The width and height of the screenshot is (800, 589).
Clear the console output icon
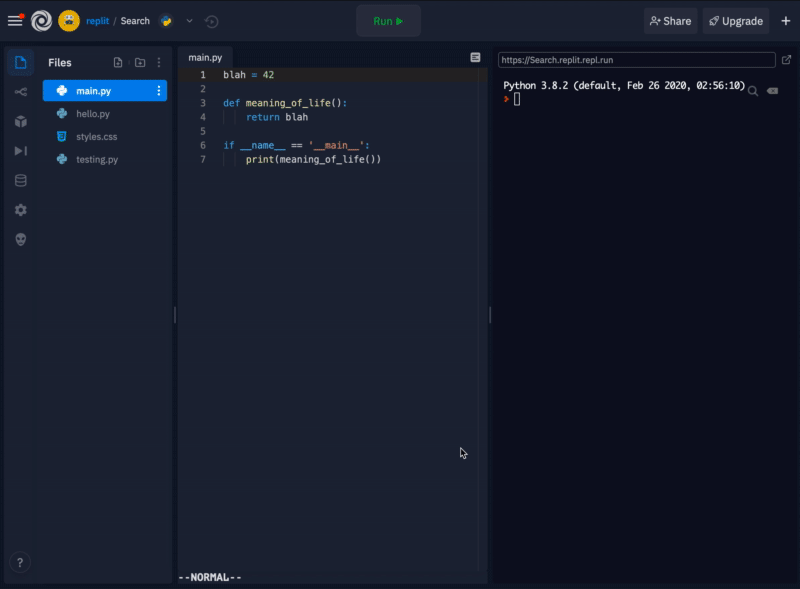tap(772, 91)
